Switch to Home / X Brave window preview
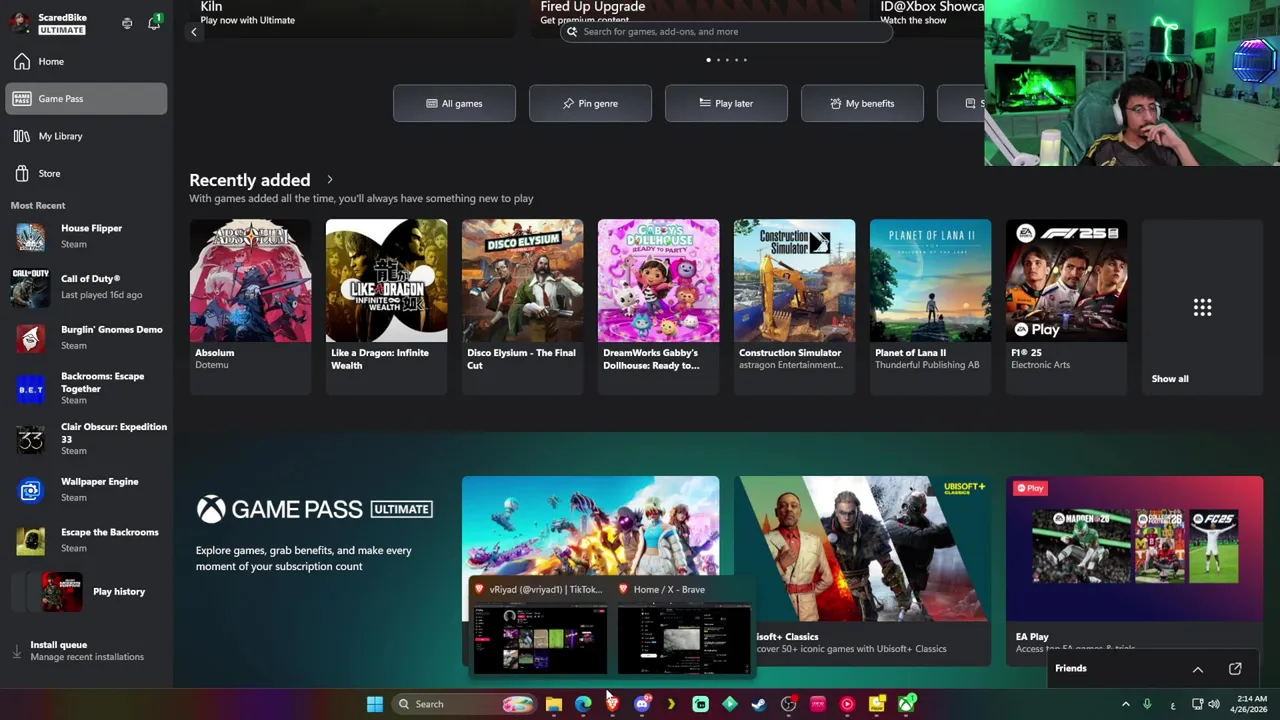The image size is (1280, 720). point(684,628)
